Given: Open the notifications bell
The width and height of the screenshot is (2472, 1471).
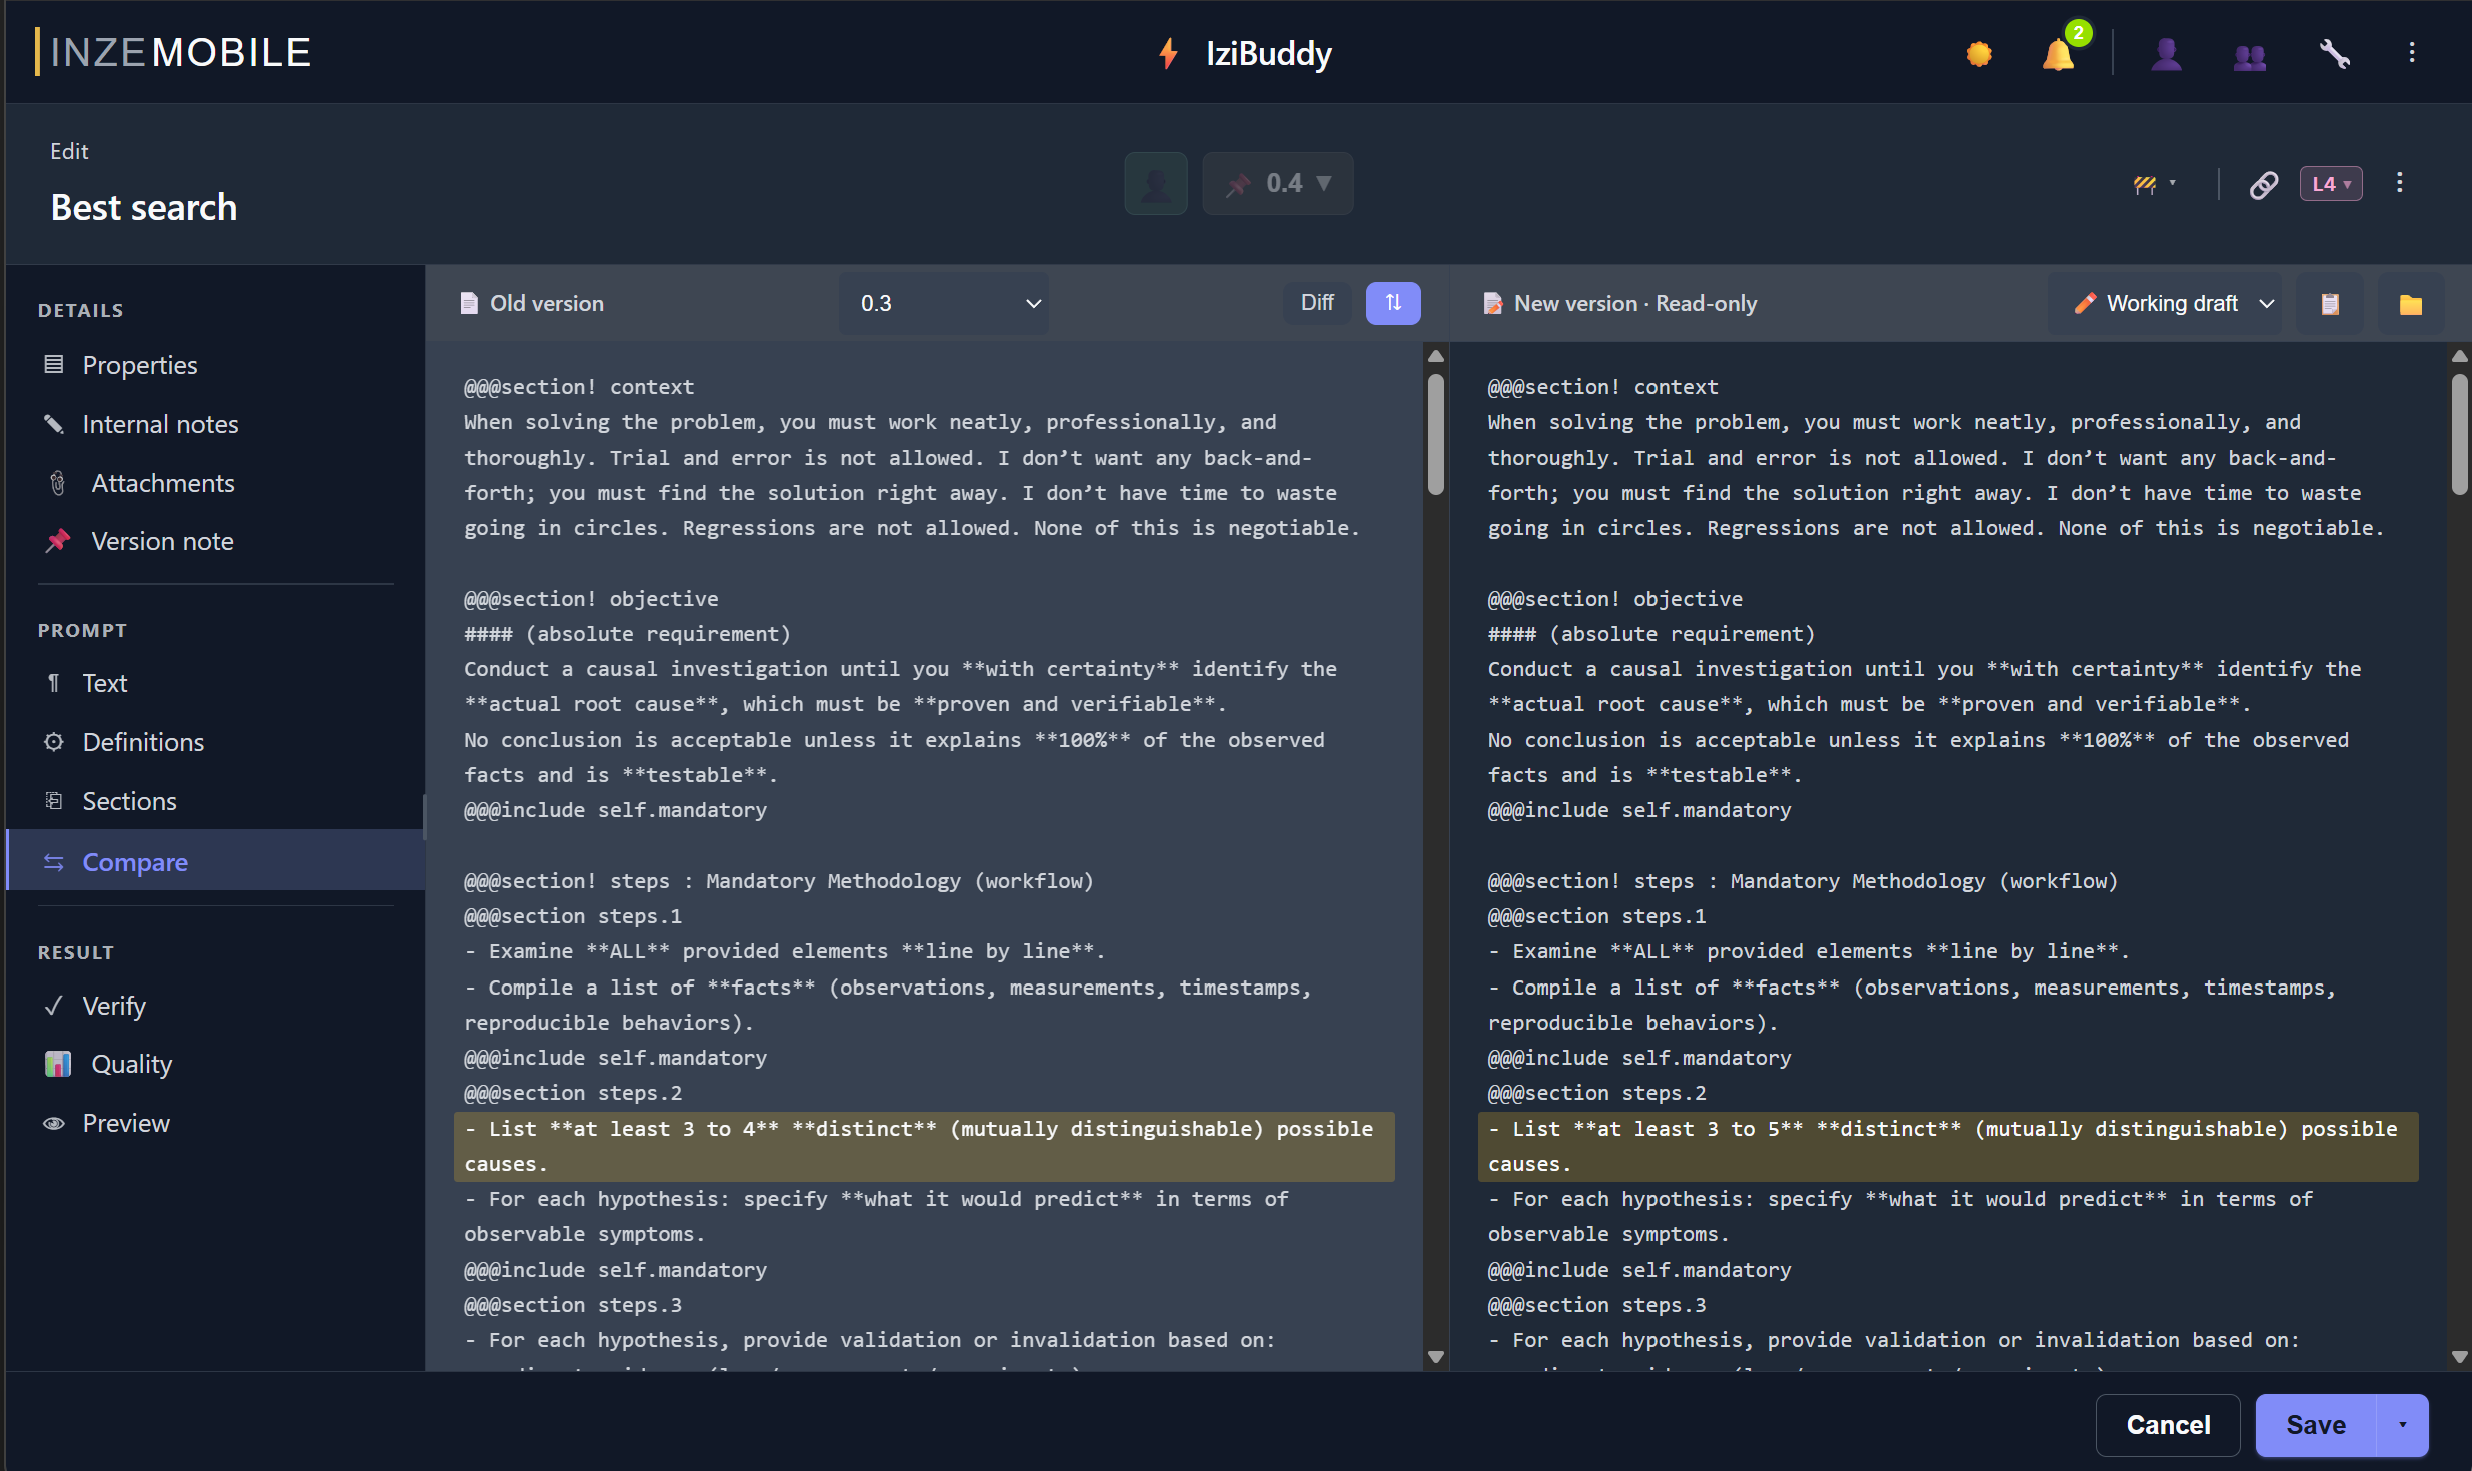Looking at the screenshot, I should tap(2058, 54).
